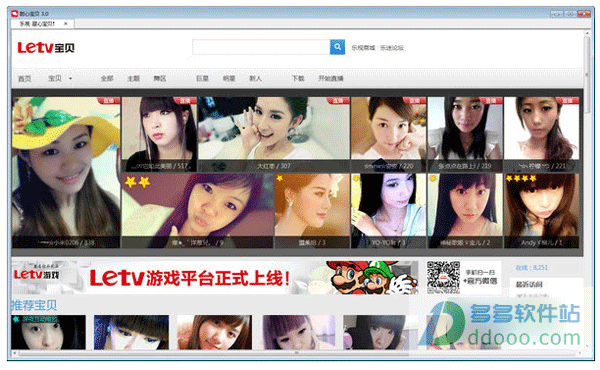The height and width of the screenshot is (370, 600).
Task: Click the Letv宝贝 logo
Action: click(x=46, y=47)
